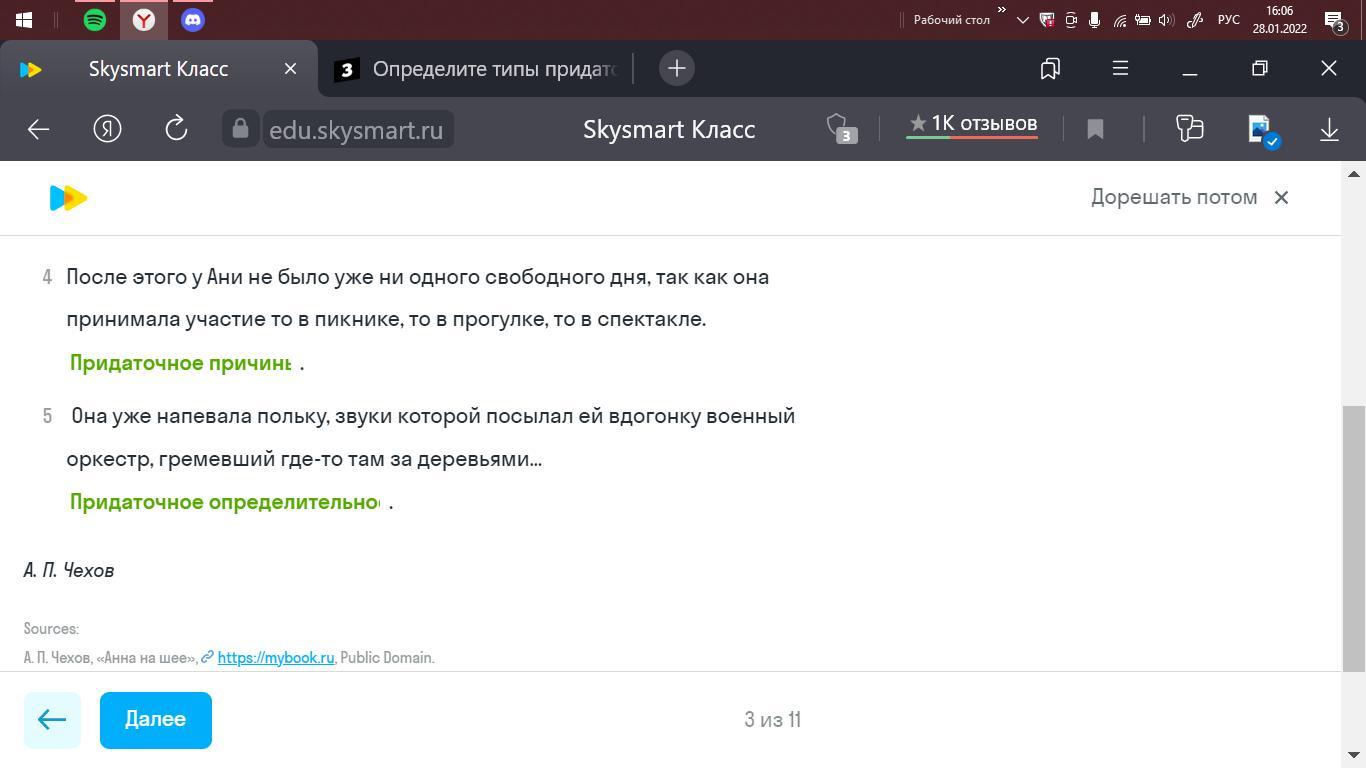Click the А. П. Чехов author text

69,570
